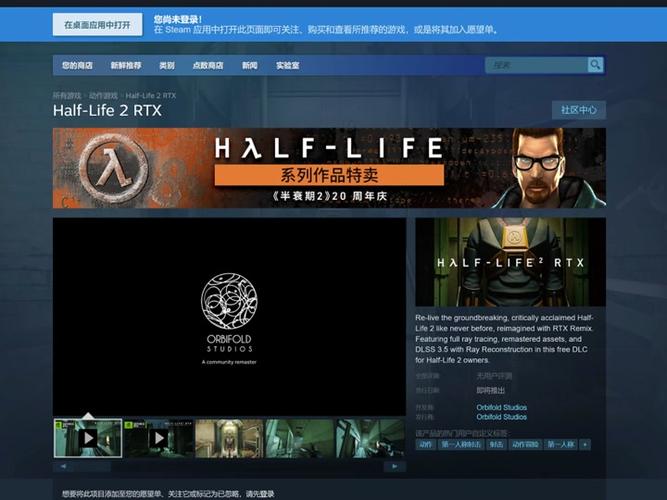This screenshot has width=667, height=500.
Task: Click the 登录 login link at bottom
Action: pos(267,494)
